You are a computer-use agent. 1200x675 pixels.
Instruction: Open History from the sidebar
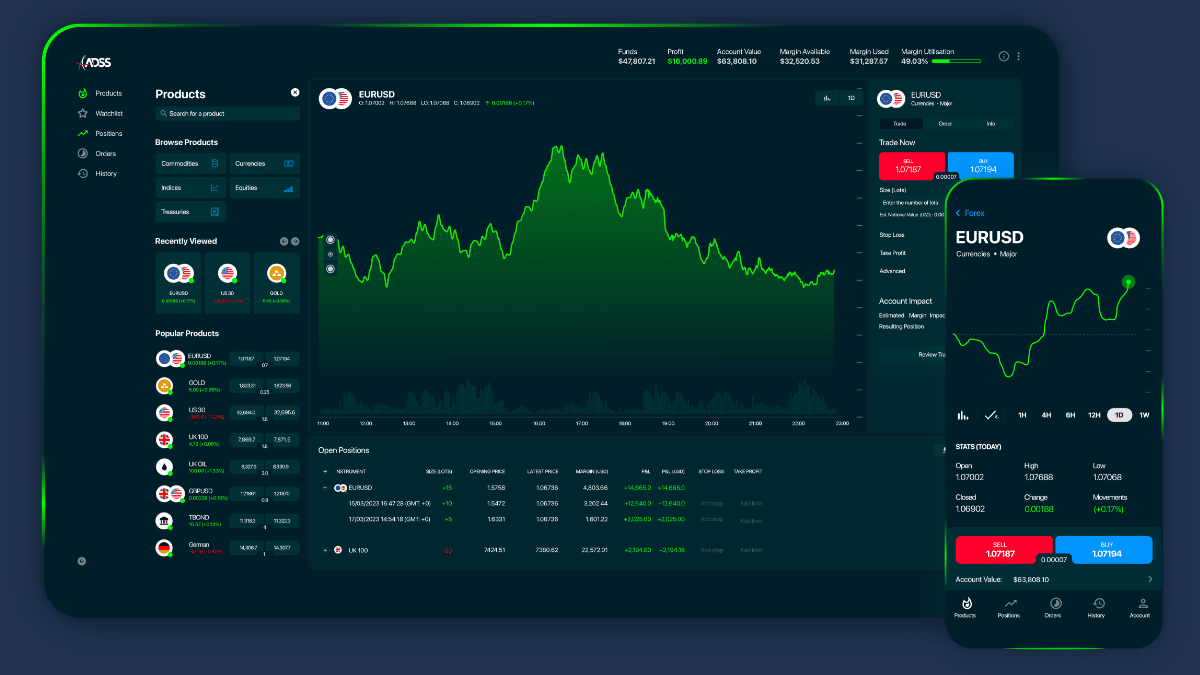82,173
